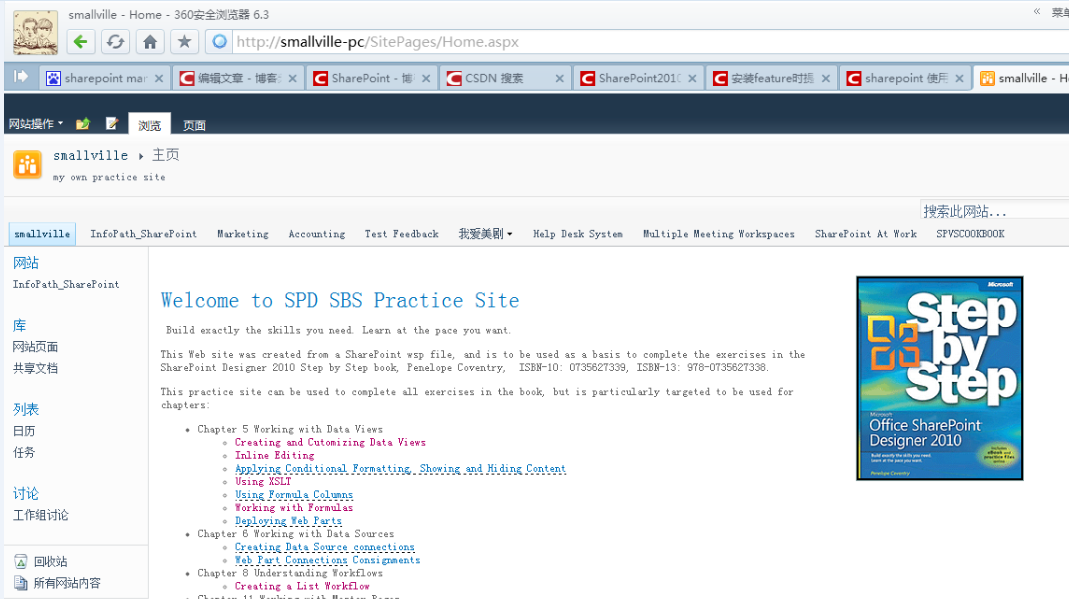The width and height of the screenshot is (1069, 599).
Task: Click 库 heading in left nav
Action: pyautogui.click(x=19, y=326)
